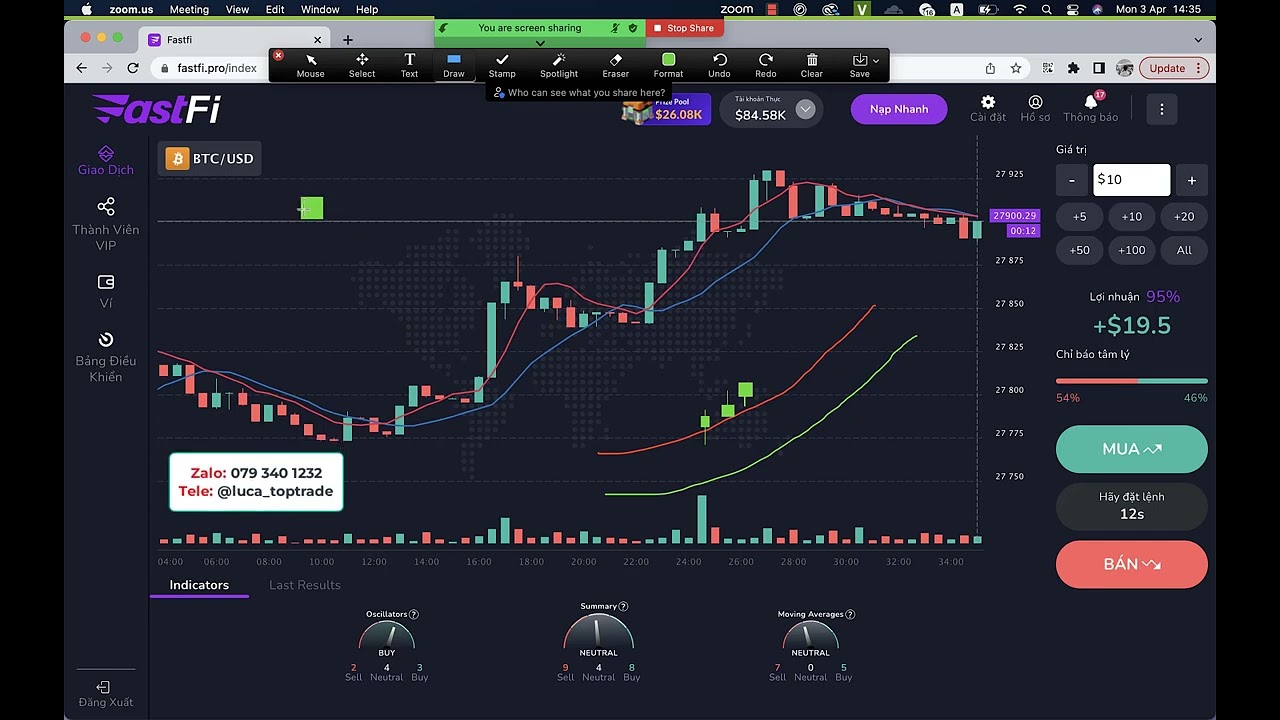Add +100 to trade amount
Image resolution: width=1280 pixels, height=720 pixels.
coord(1132,250)
